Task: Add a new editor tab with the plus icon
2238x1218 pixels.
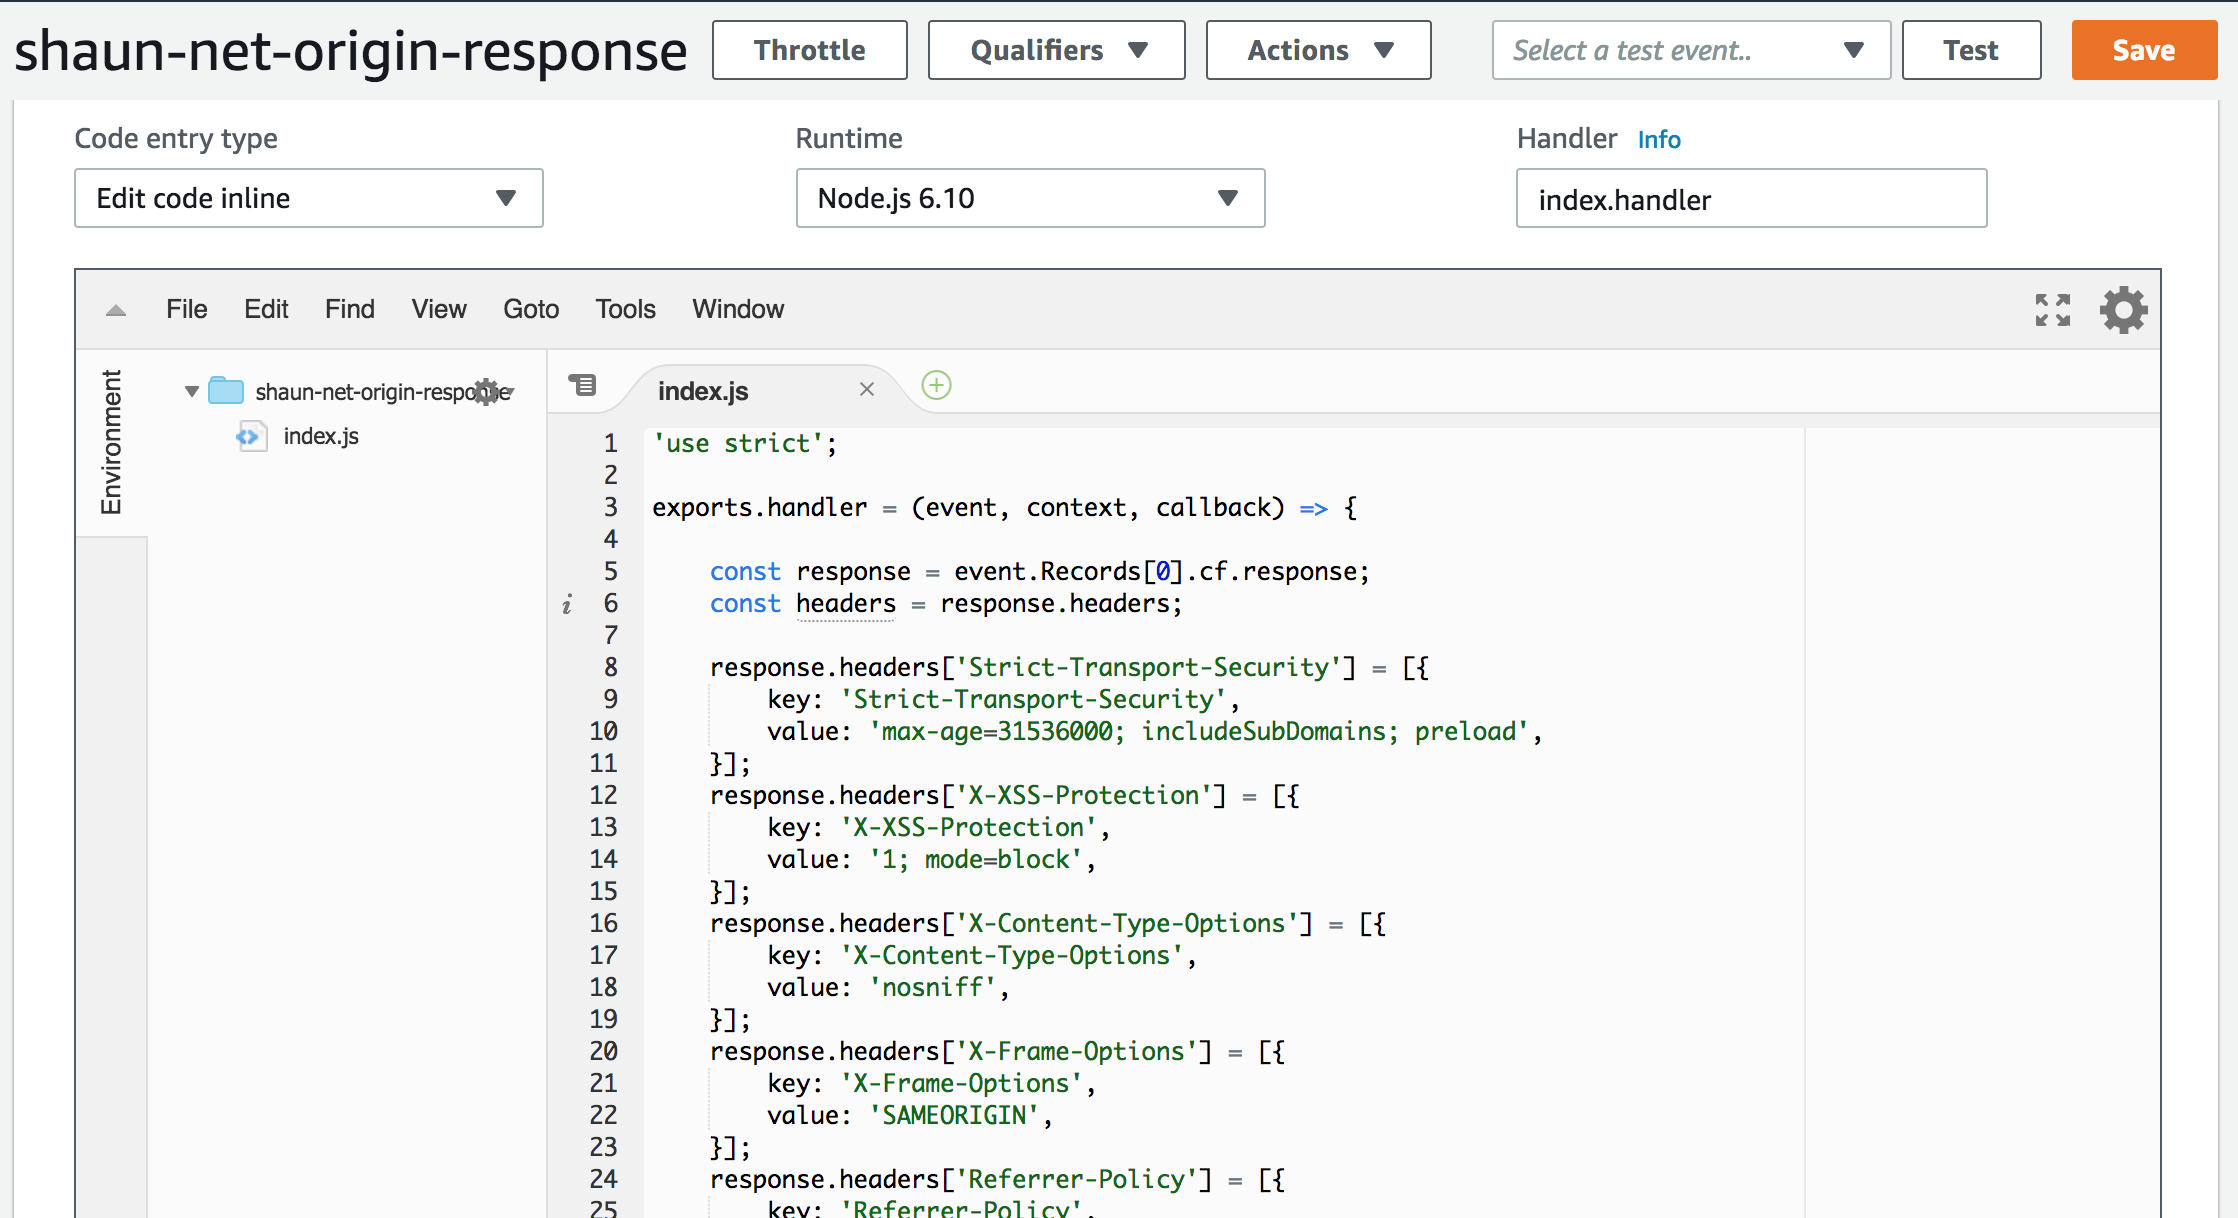Action: click(935, 385)
